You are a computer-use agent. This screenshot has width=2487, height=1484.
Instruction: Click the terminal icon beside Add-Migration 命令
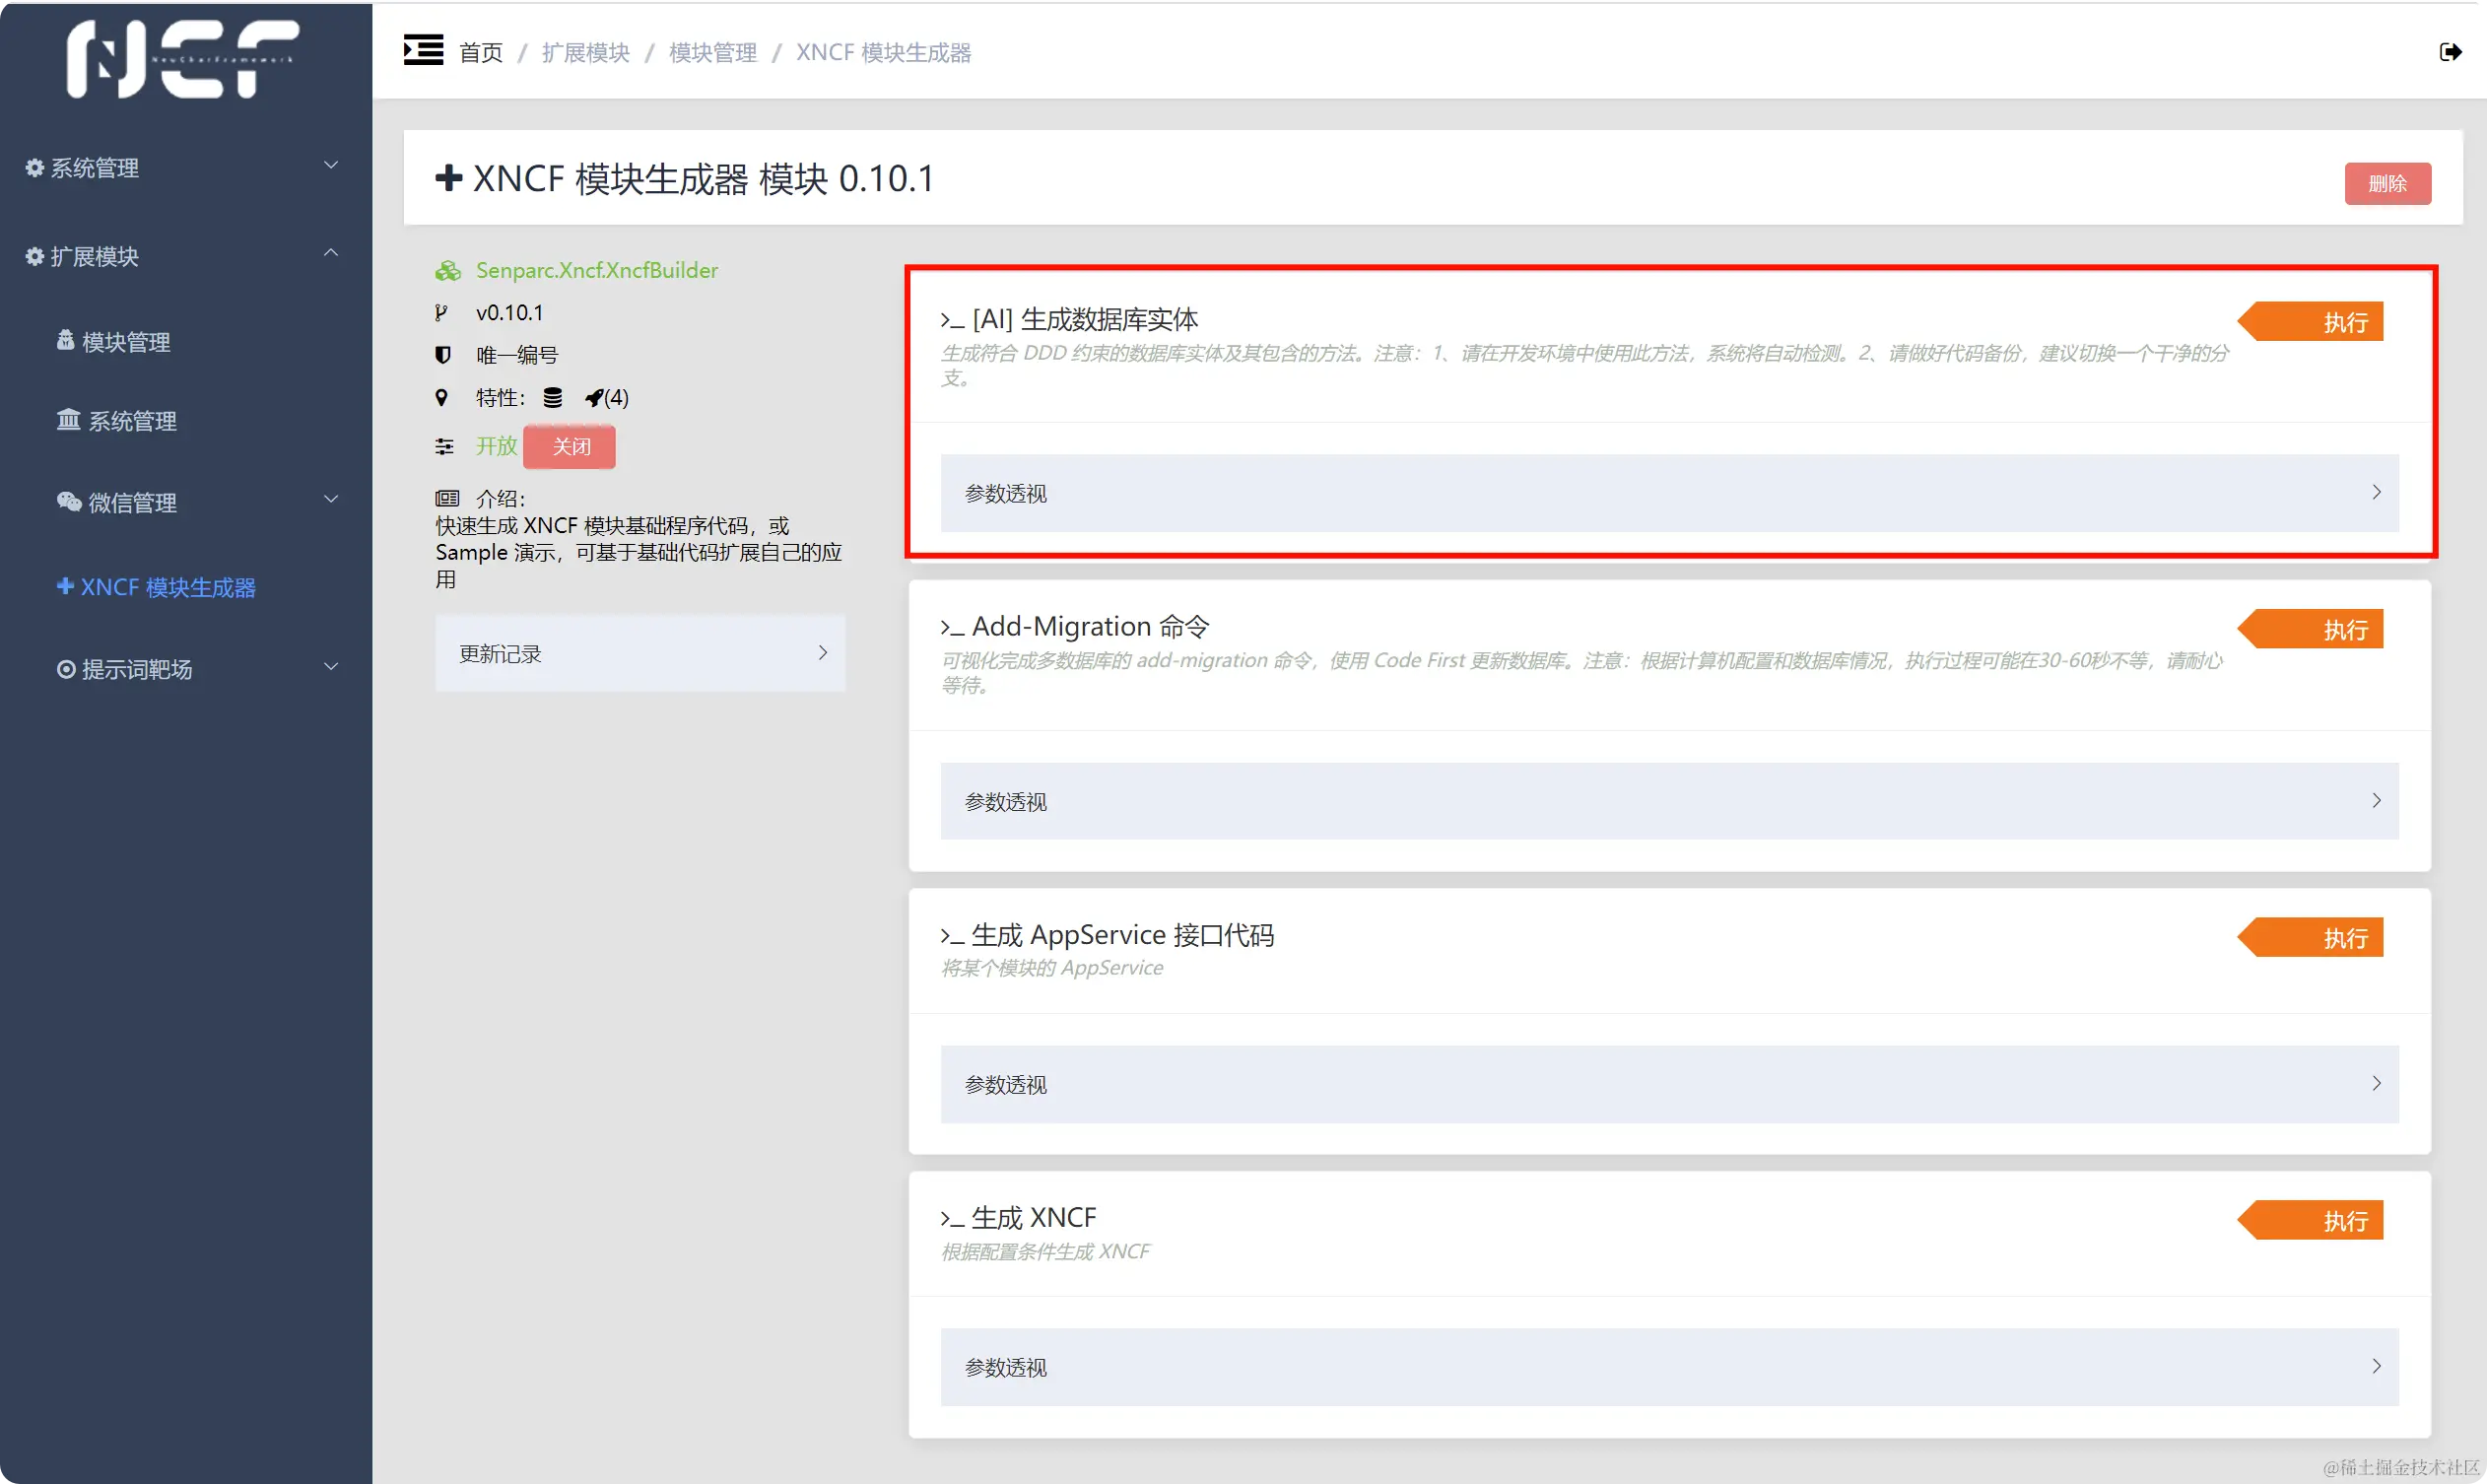pos(952,628)
